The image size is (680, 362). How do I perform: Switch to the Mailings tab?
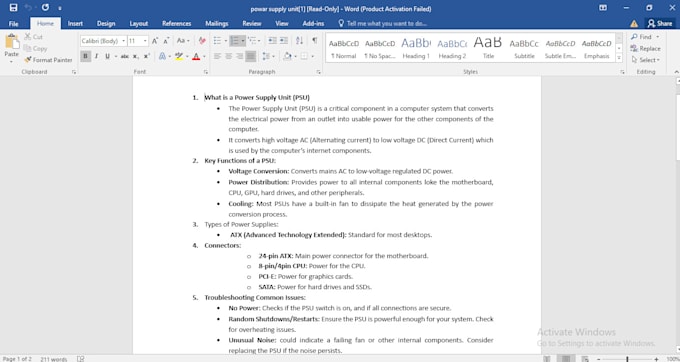[x=216, y=23]
